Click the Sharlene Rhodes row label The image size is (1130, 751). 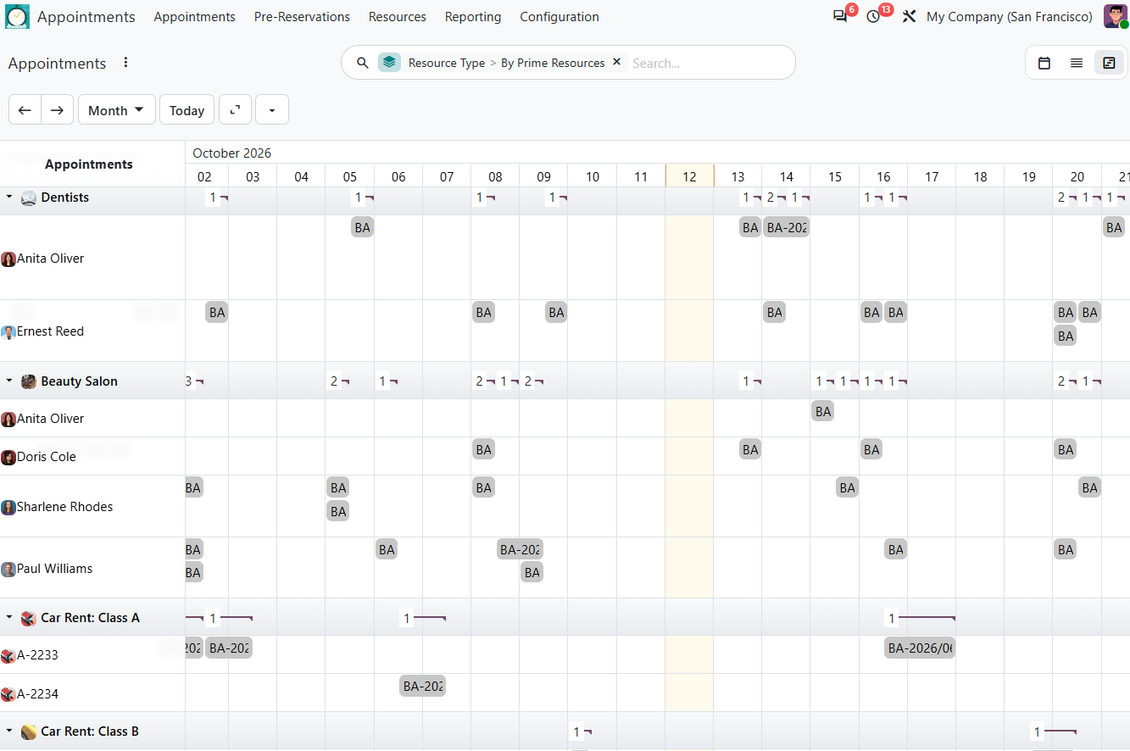point(65,507)
